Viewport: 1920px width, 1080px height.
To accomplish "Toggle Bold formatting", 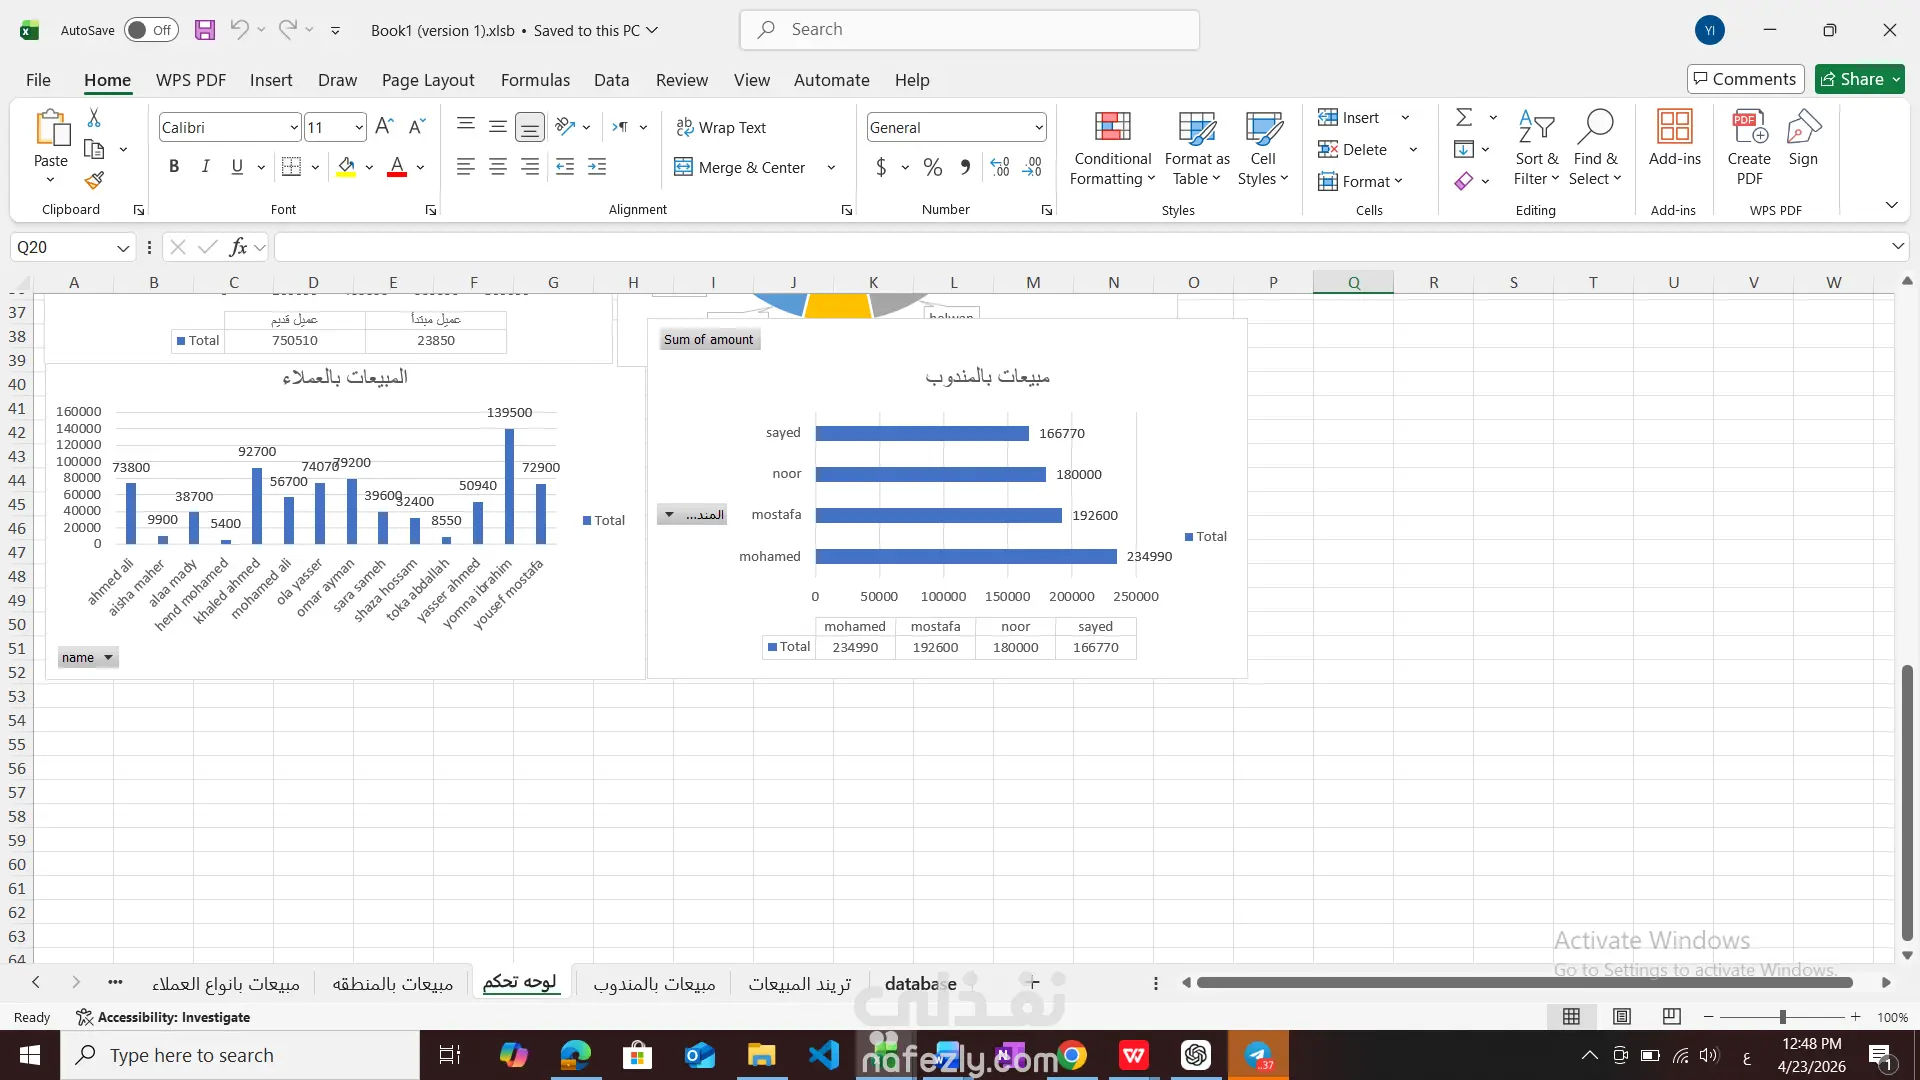I will 174,167.
